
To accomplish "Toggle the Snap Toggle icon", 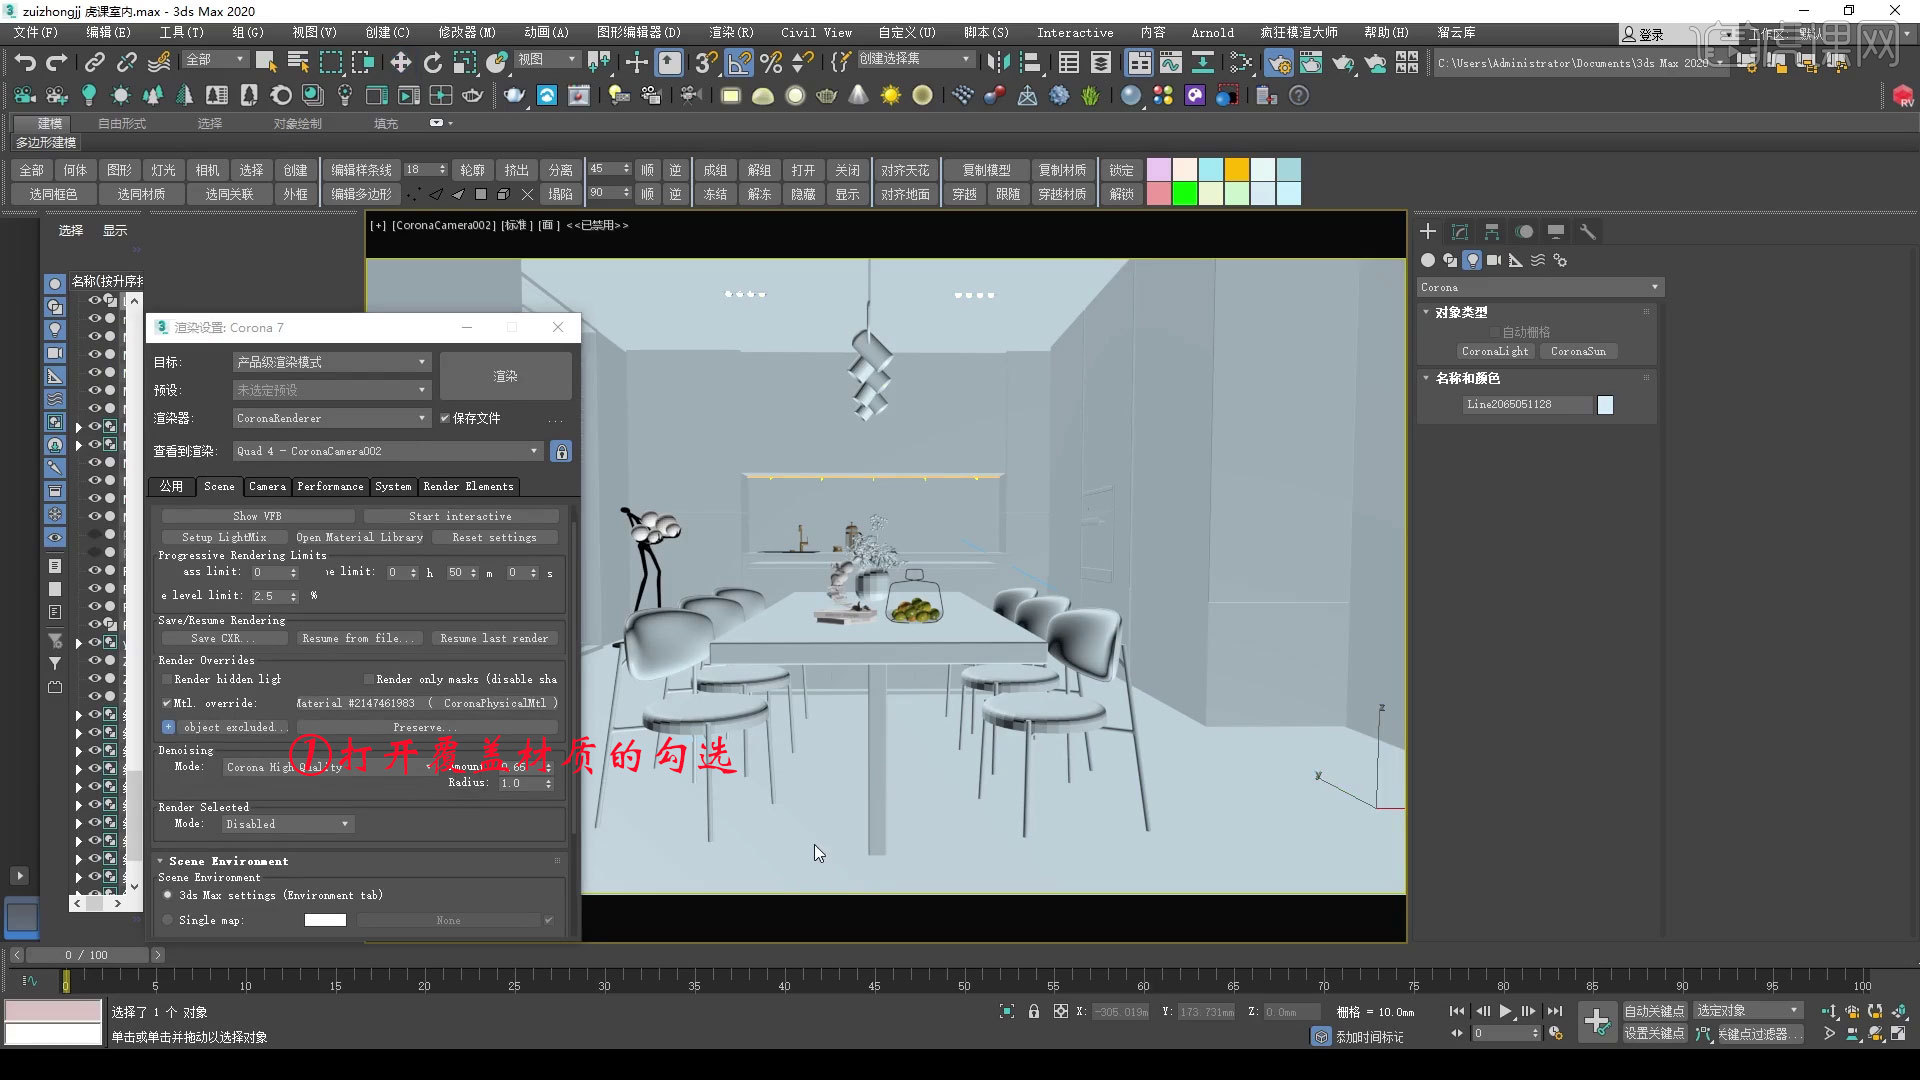I will pyautogui.click(x=705, y=62).
